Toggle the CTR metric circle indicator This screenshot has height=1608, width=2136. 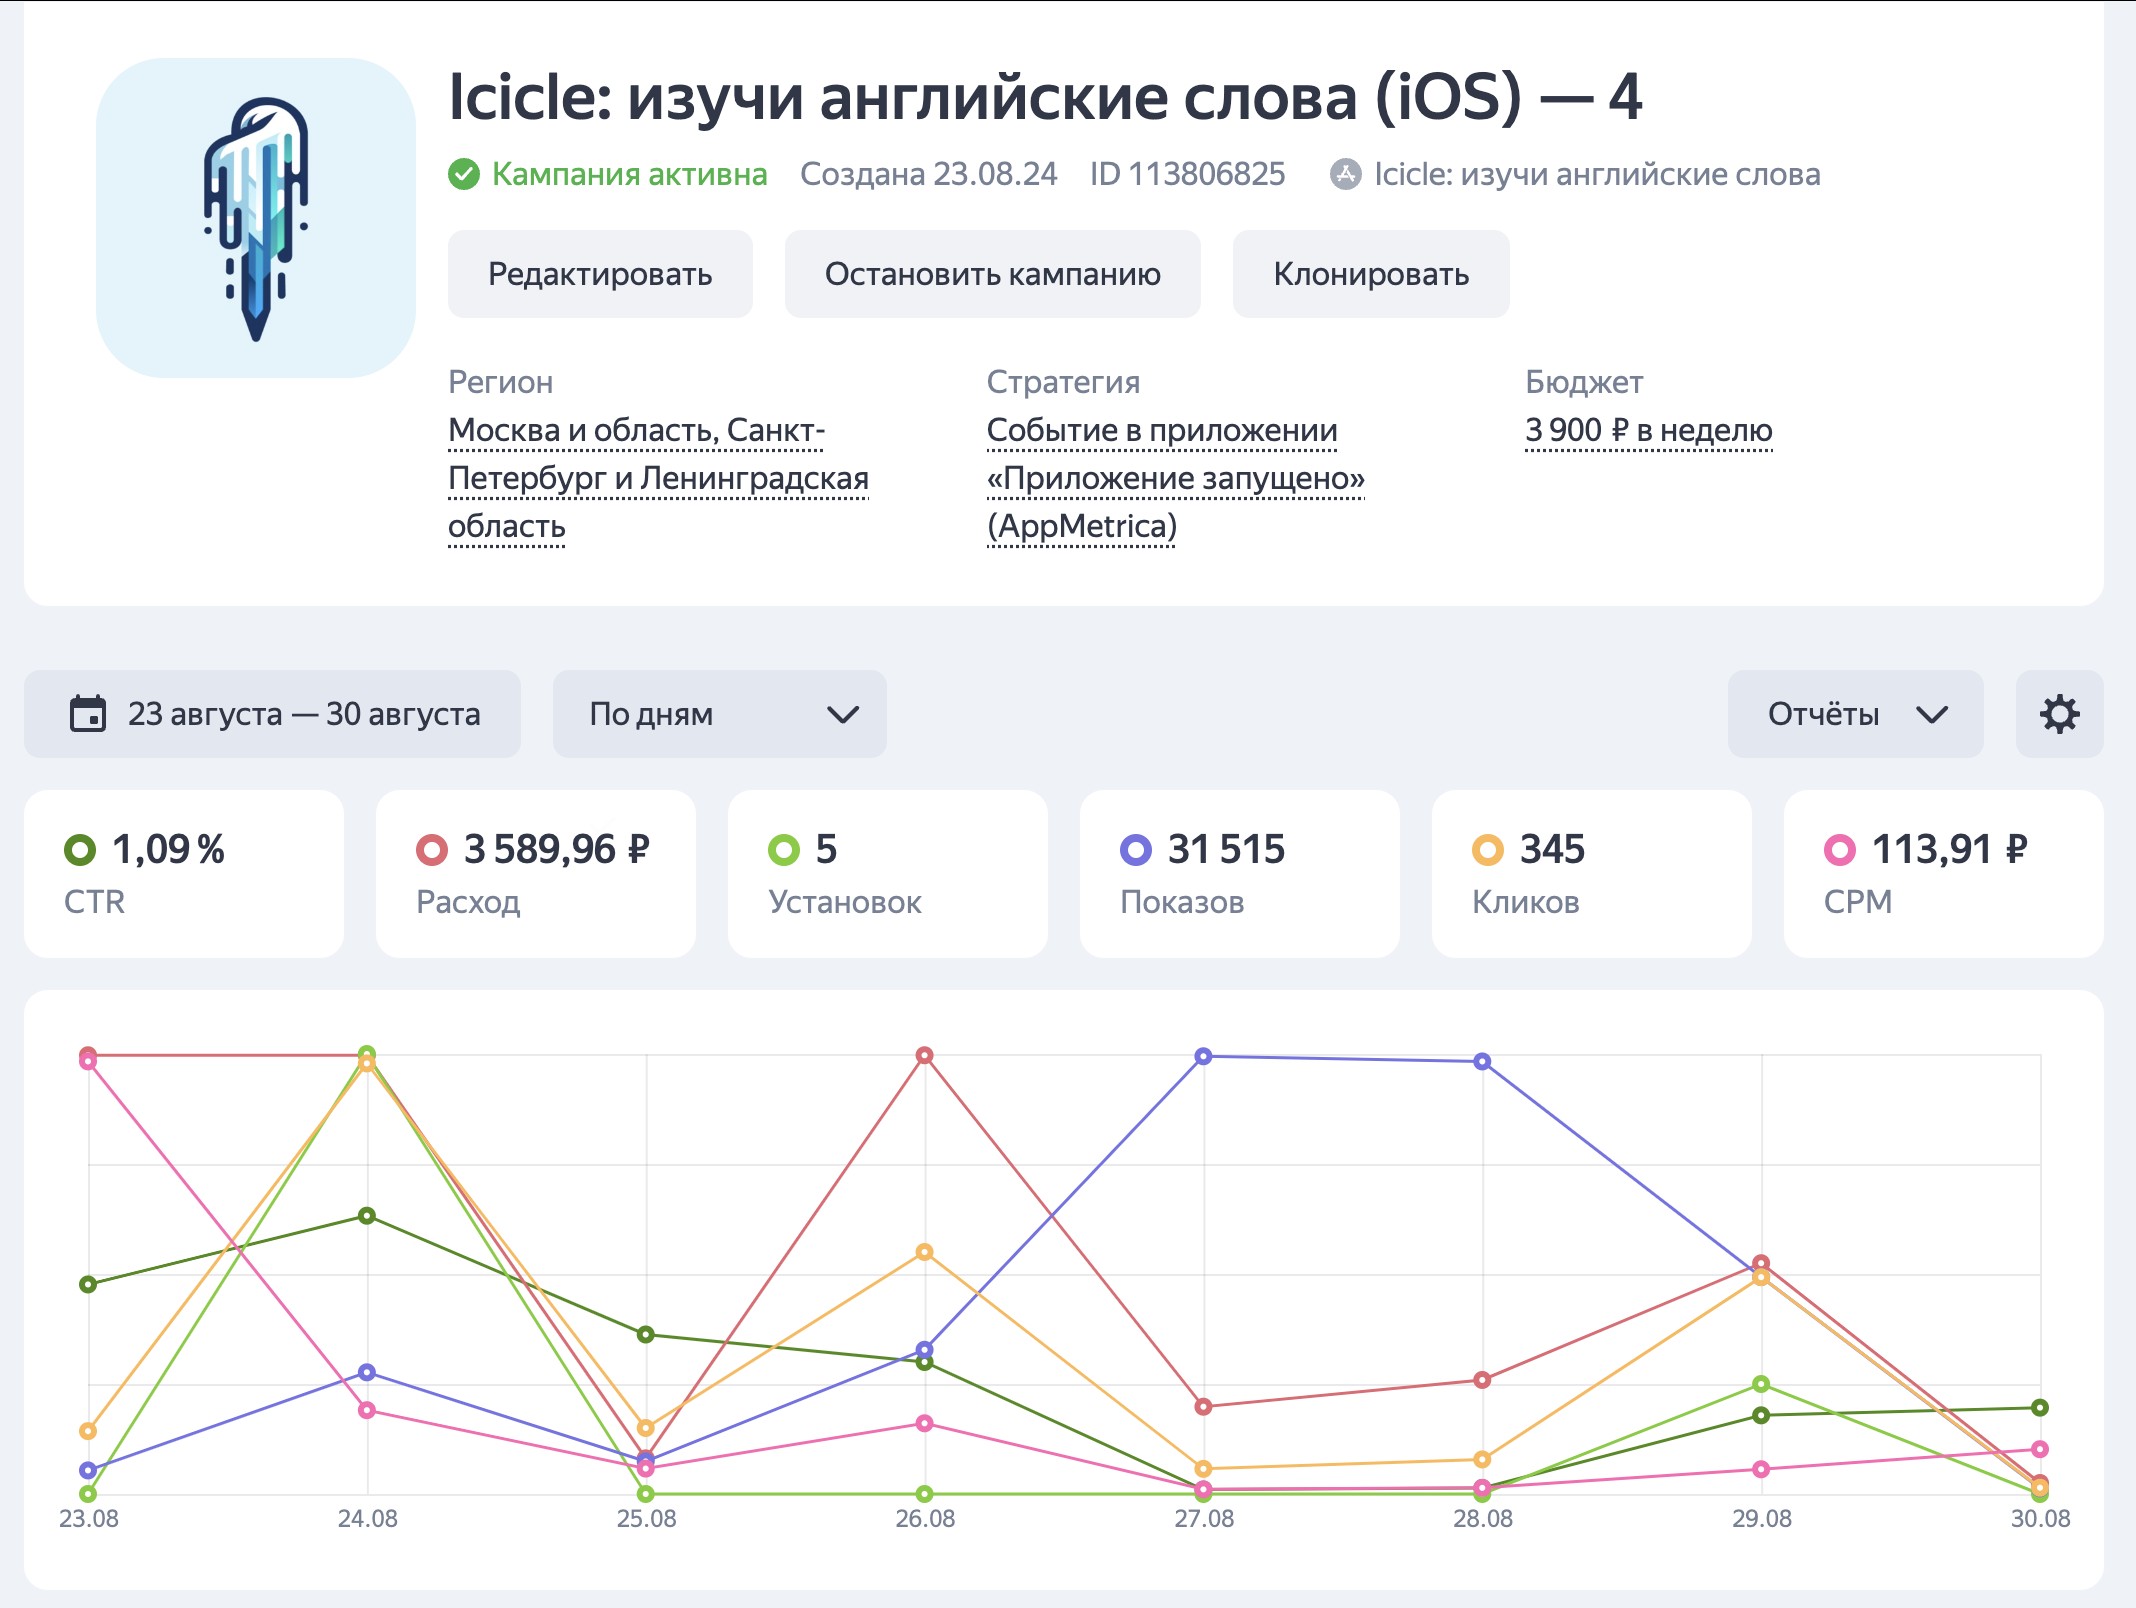pos(80,850)
